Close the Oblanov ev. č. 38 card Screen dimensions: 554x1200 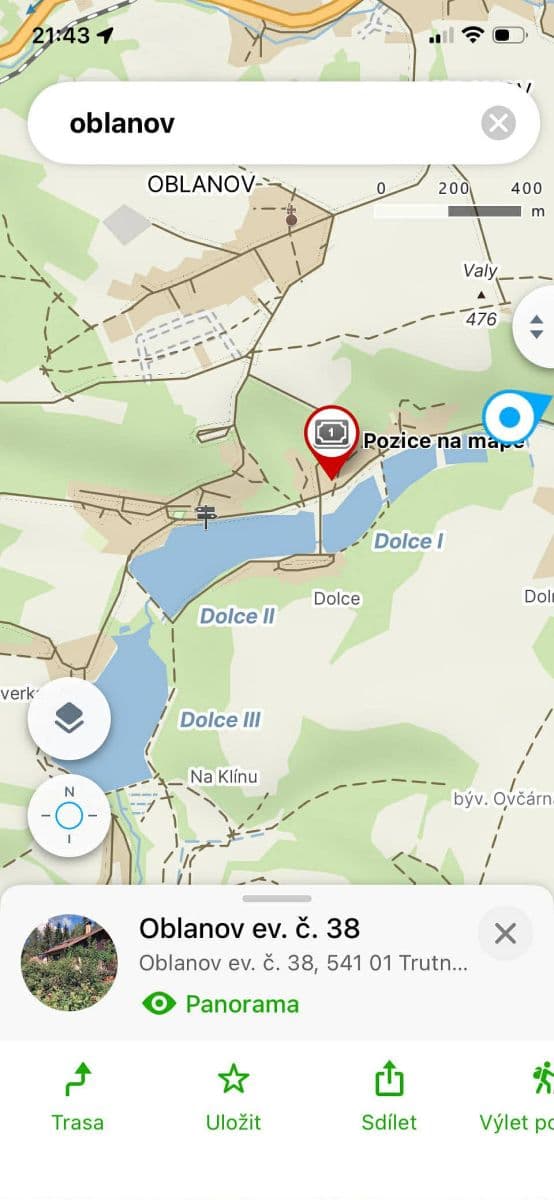click(x=505, y=933)
